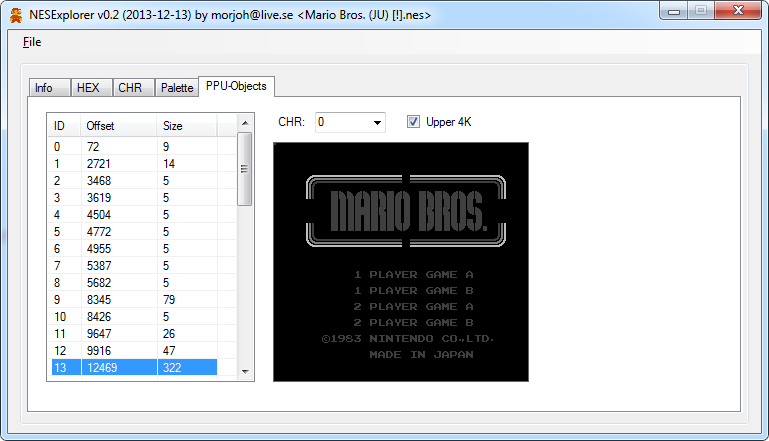Click size value 47 in row 12
Viewport: 769px width, 441px height.
pos(169,351)
